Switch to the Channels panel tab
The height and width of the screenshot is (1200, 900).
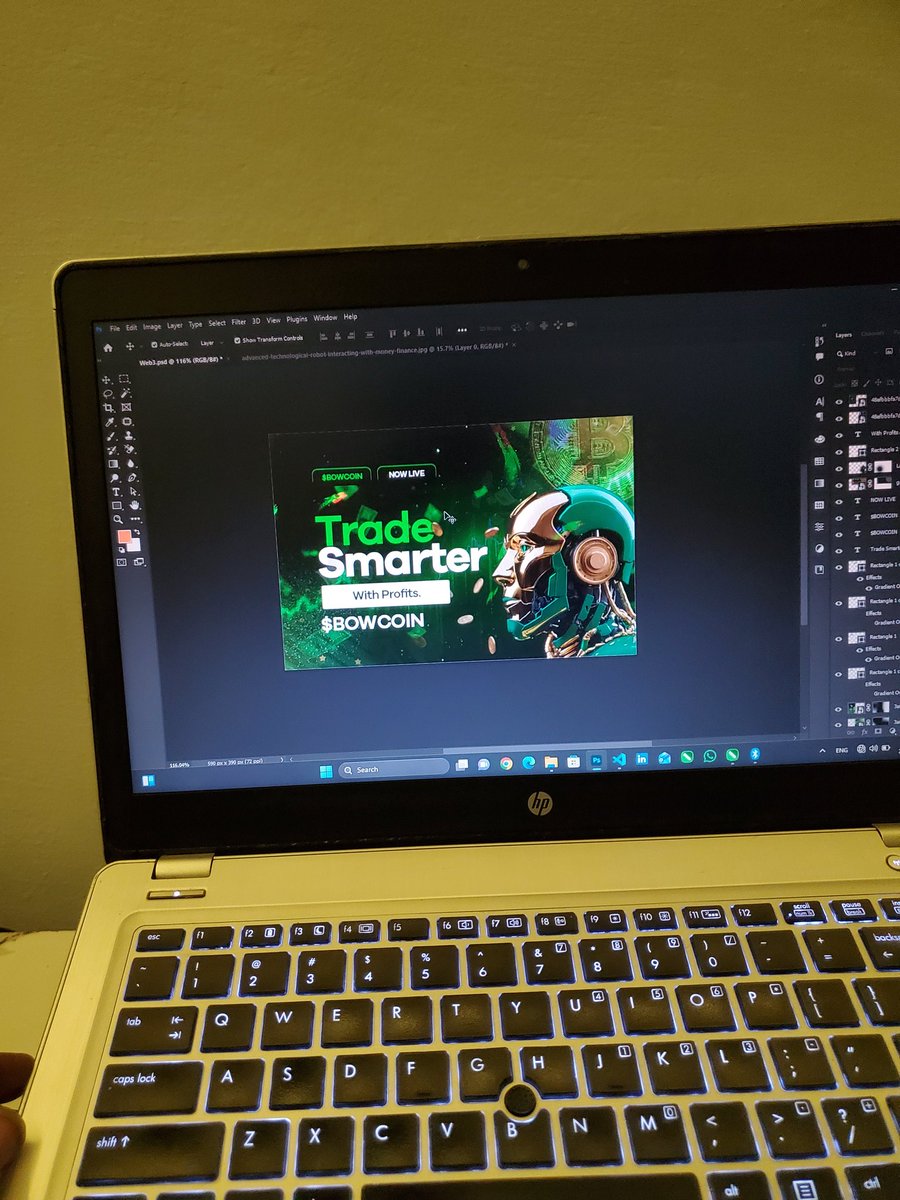[x=873, y=333]
